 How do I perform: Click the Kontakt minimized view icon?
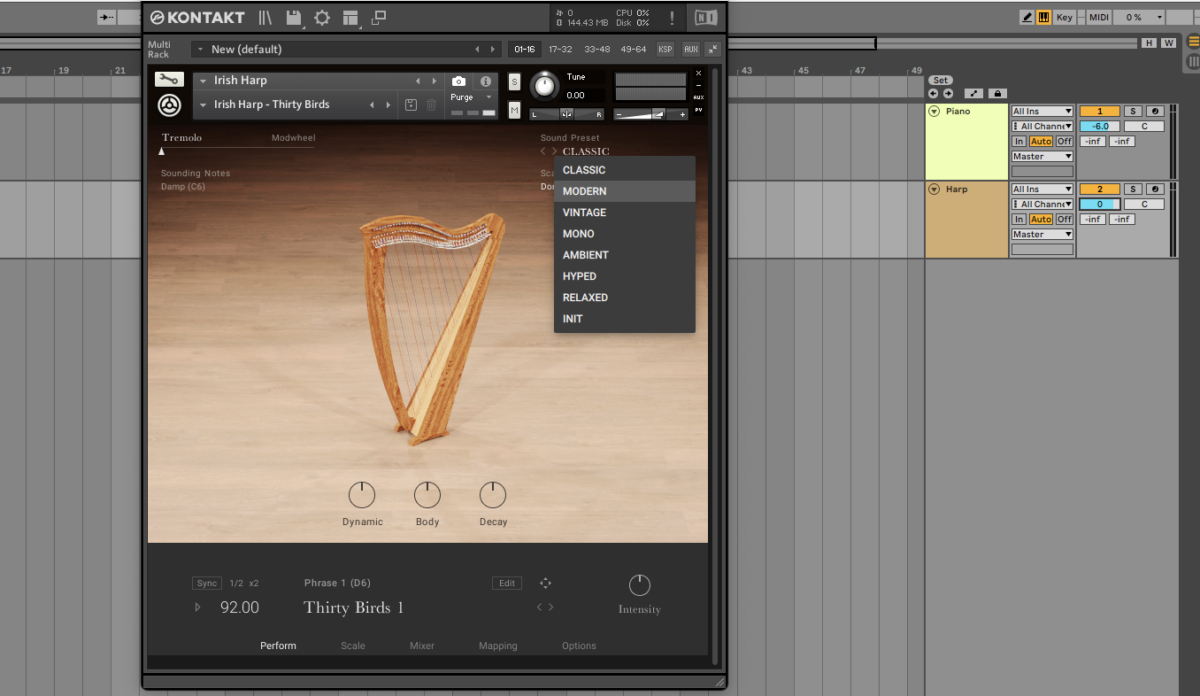(378, 18)
